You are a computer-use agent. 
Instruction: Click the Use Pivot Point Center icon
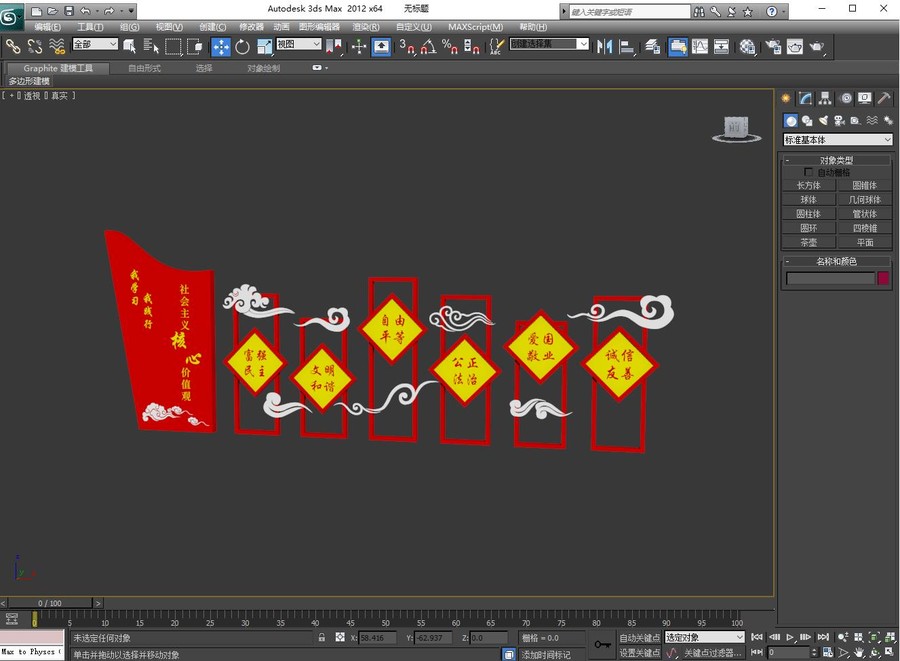[x=333, y=46]
